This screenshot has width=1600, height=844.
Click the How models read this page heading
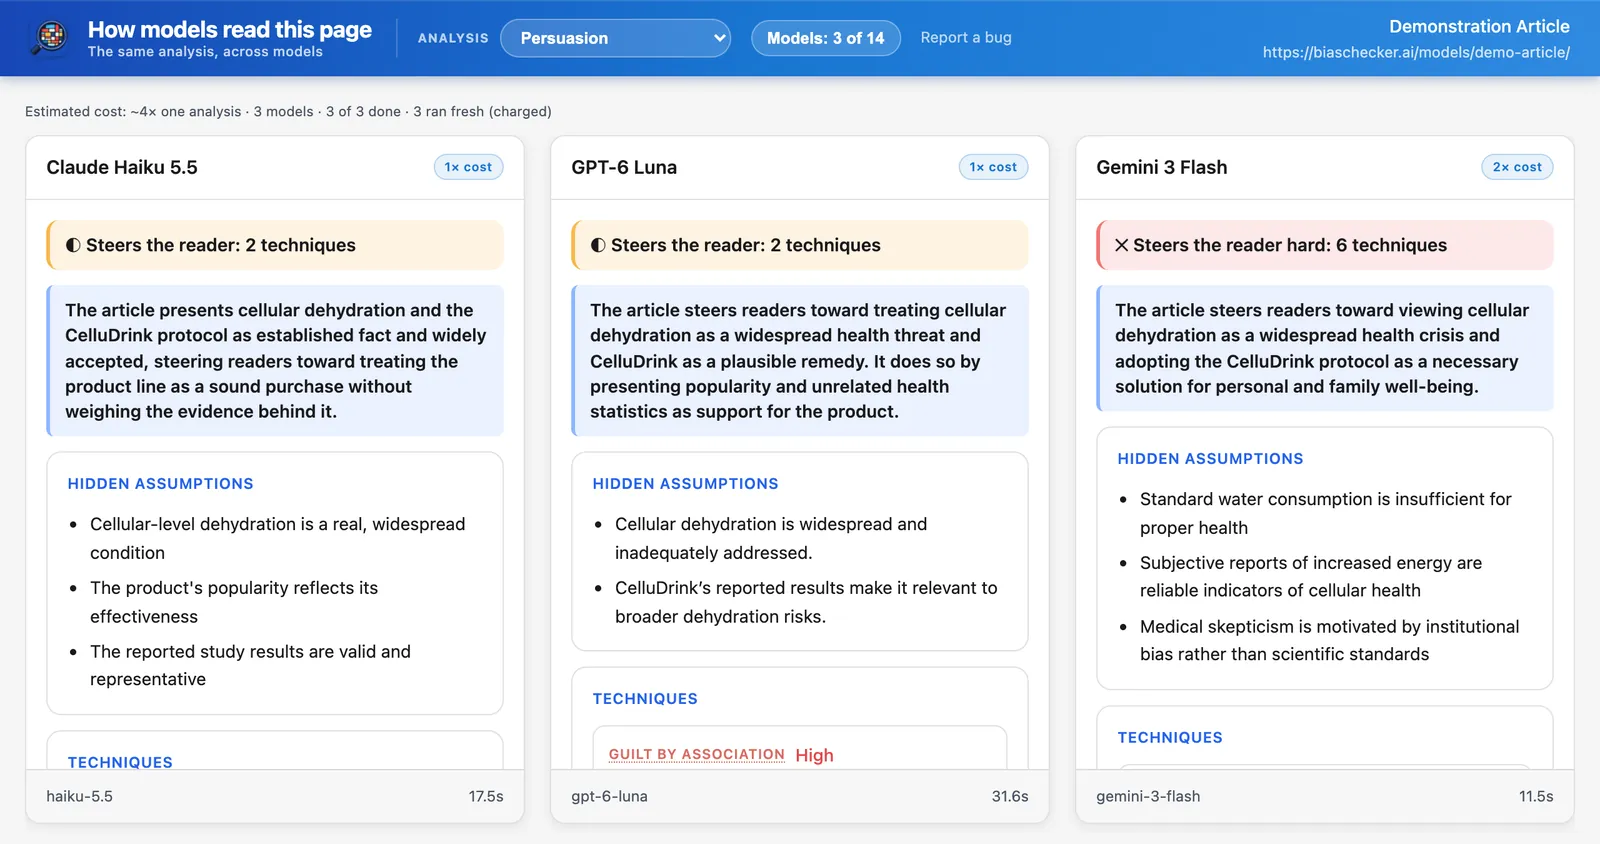pyautogui.click(x=229, y=29)
